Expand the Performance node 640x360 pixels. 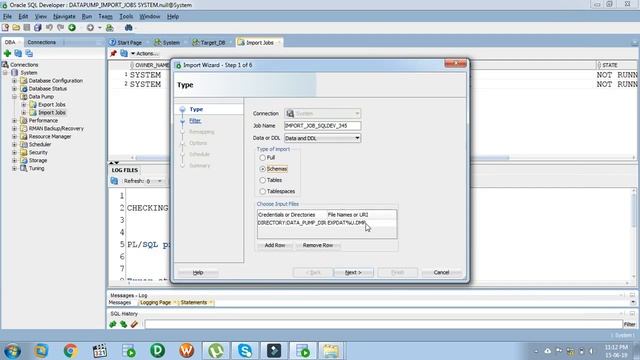pos(15,121)
